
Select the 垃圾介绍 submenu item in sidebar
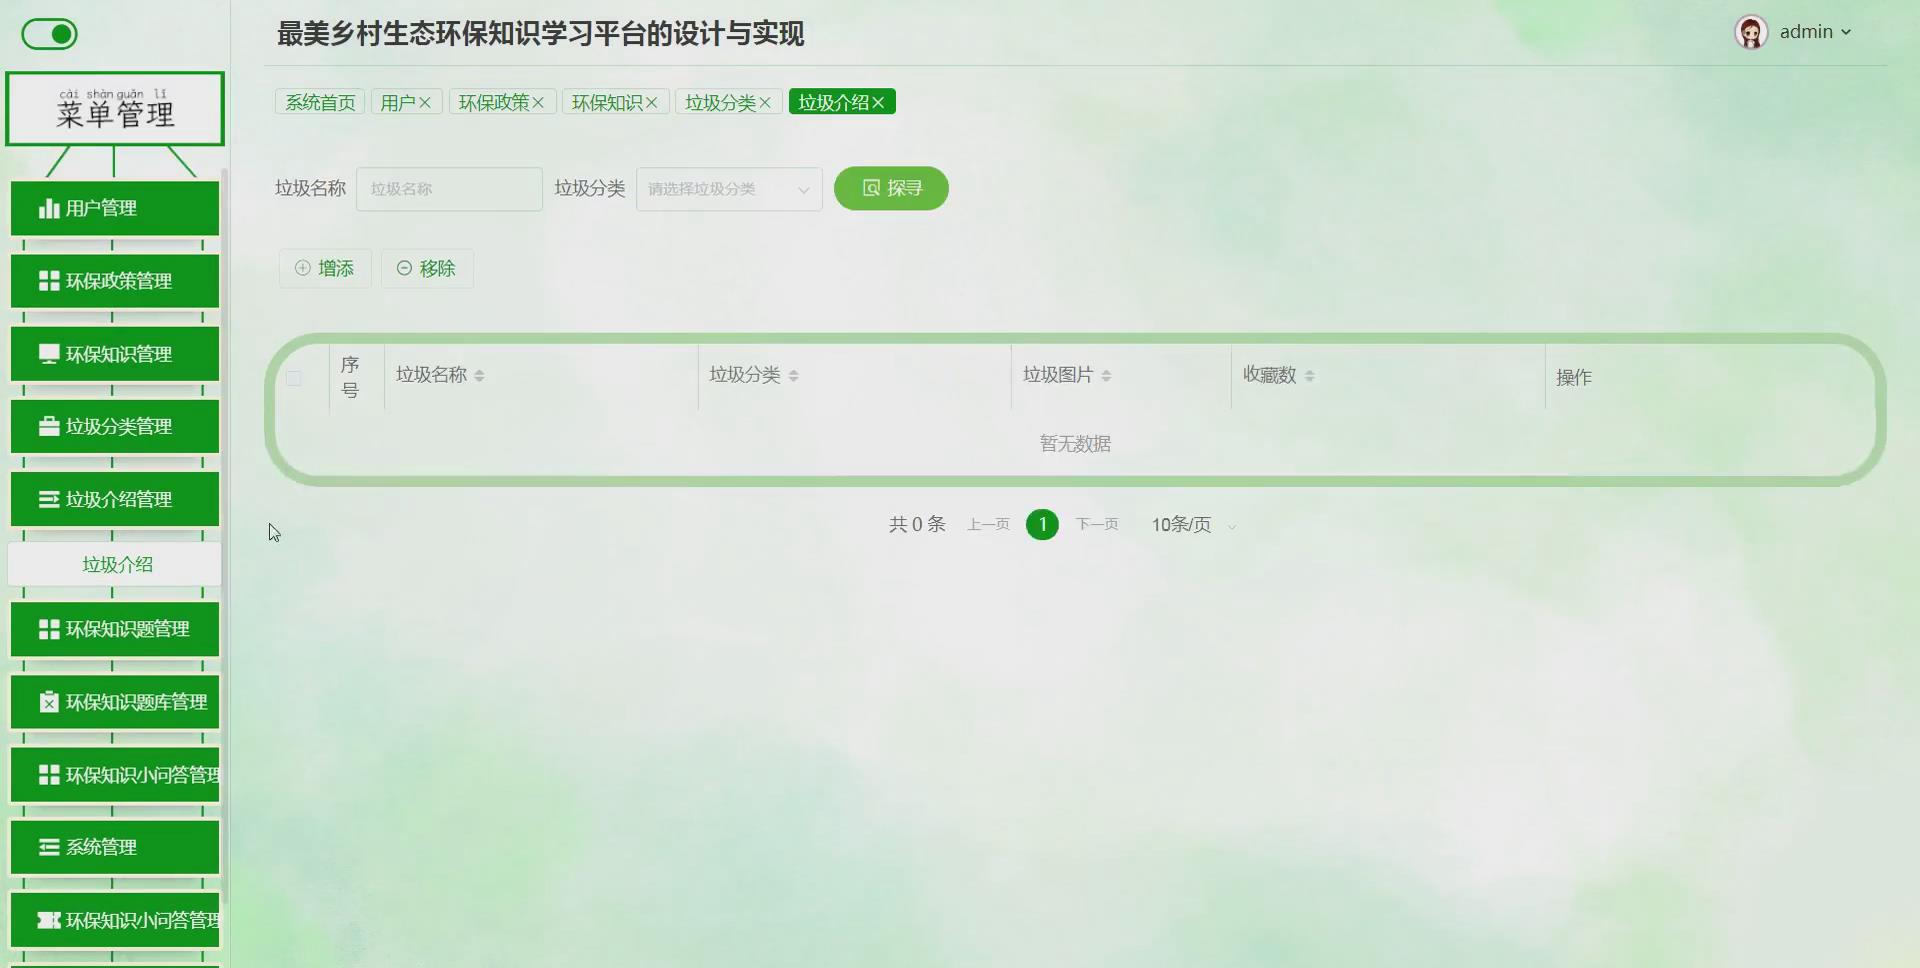[x=115, y=565]
